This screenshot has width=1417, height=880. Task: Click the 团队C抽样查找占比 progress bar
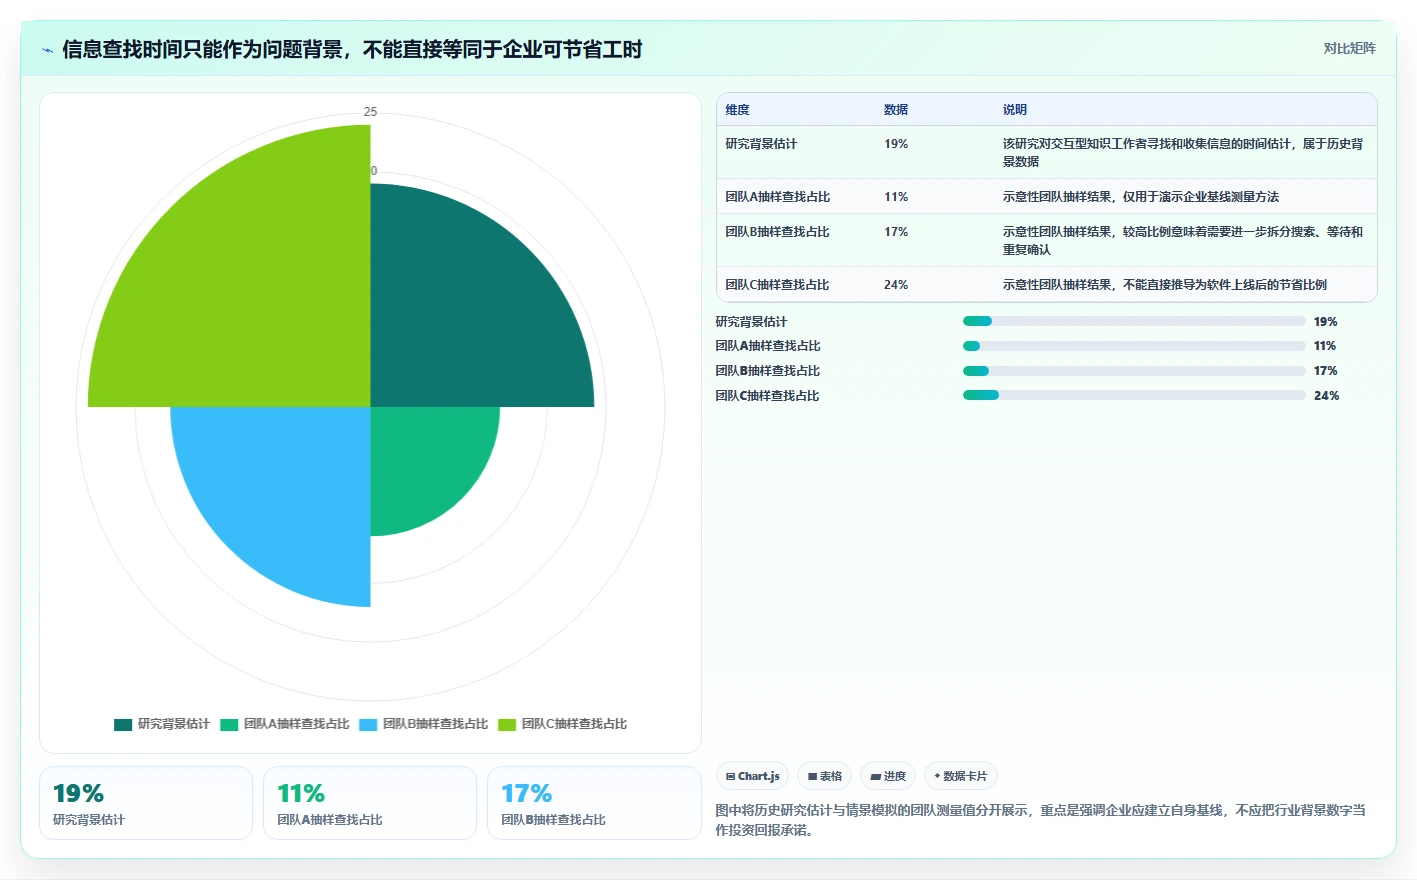point(1134,395)
